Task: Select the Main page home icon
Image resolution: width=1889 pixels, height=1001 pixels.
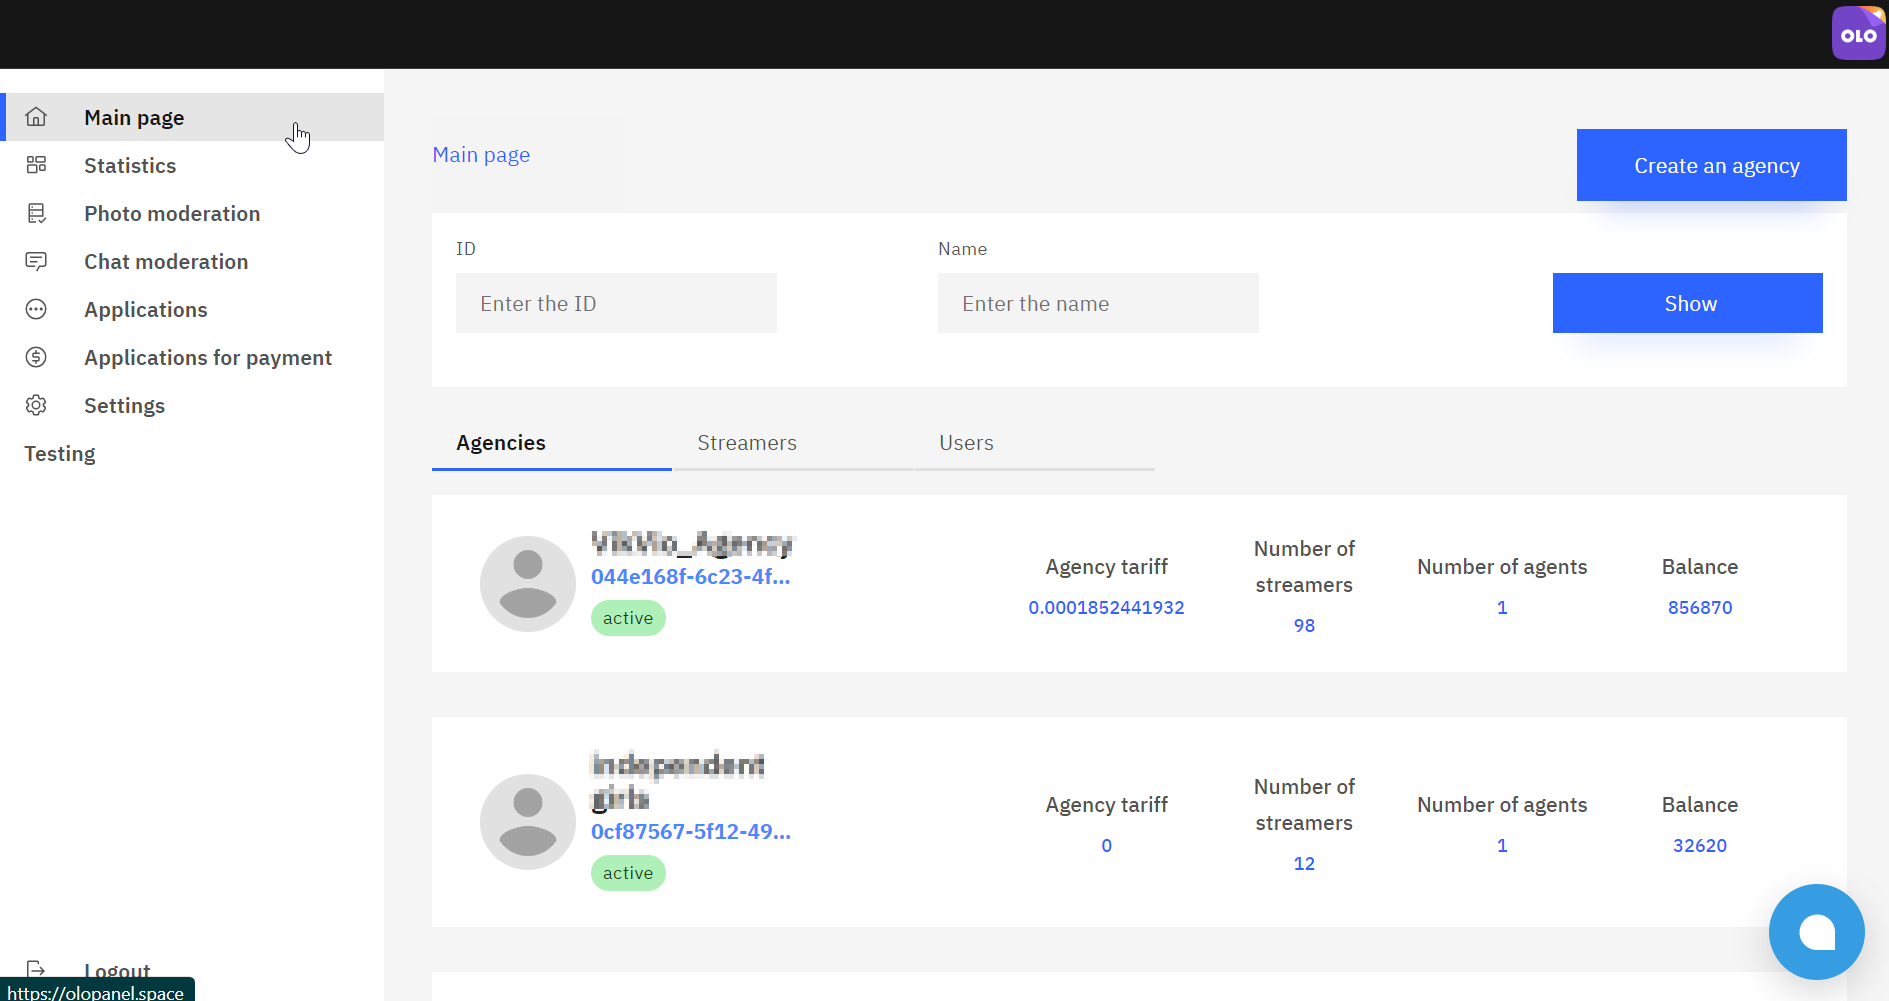Action: pyautogui.click(x=36, y=117)
